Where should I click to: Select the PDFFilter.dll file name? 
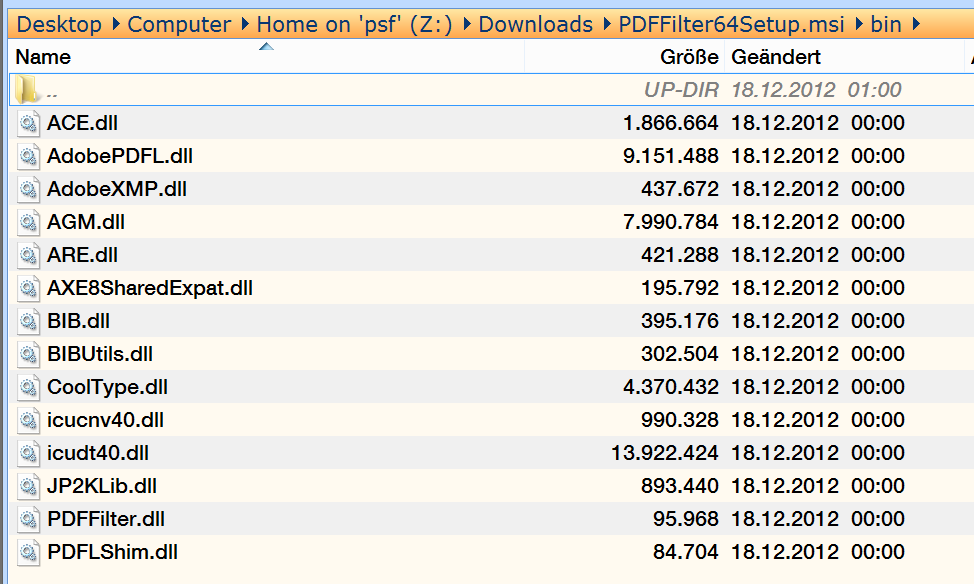coord(106,519)
